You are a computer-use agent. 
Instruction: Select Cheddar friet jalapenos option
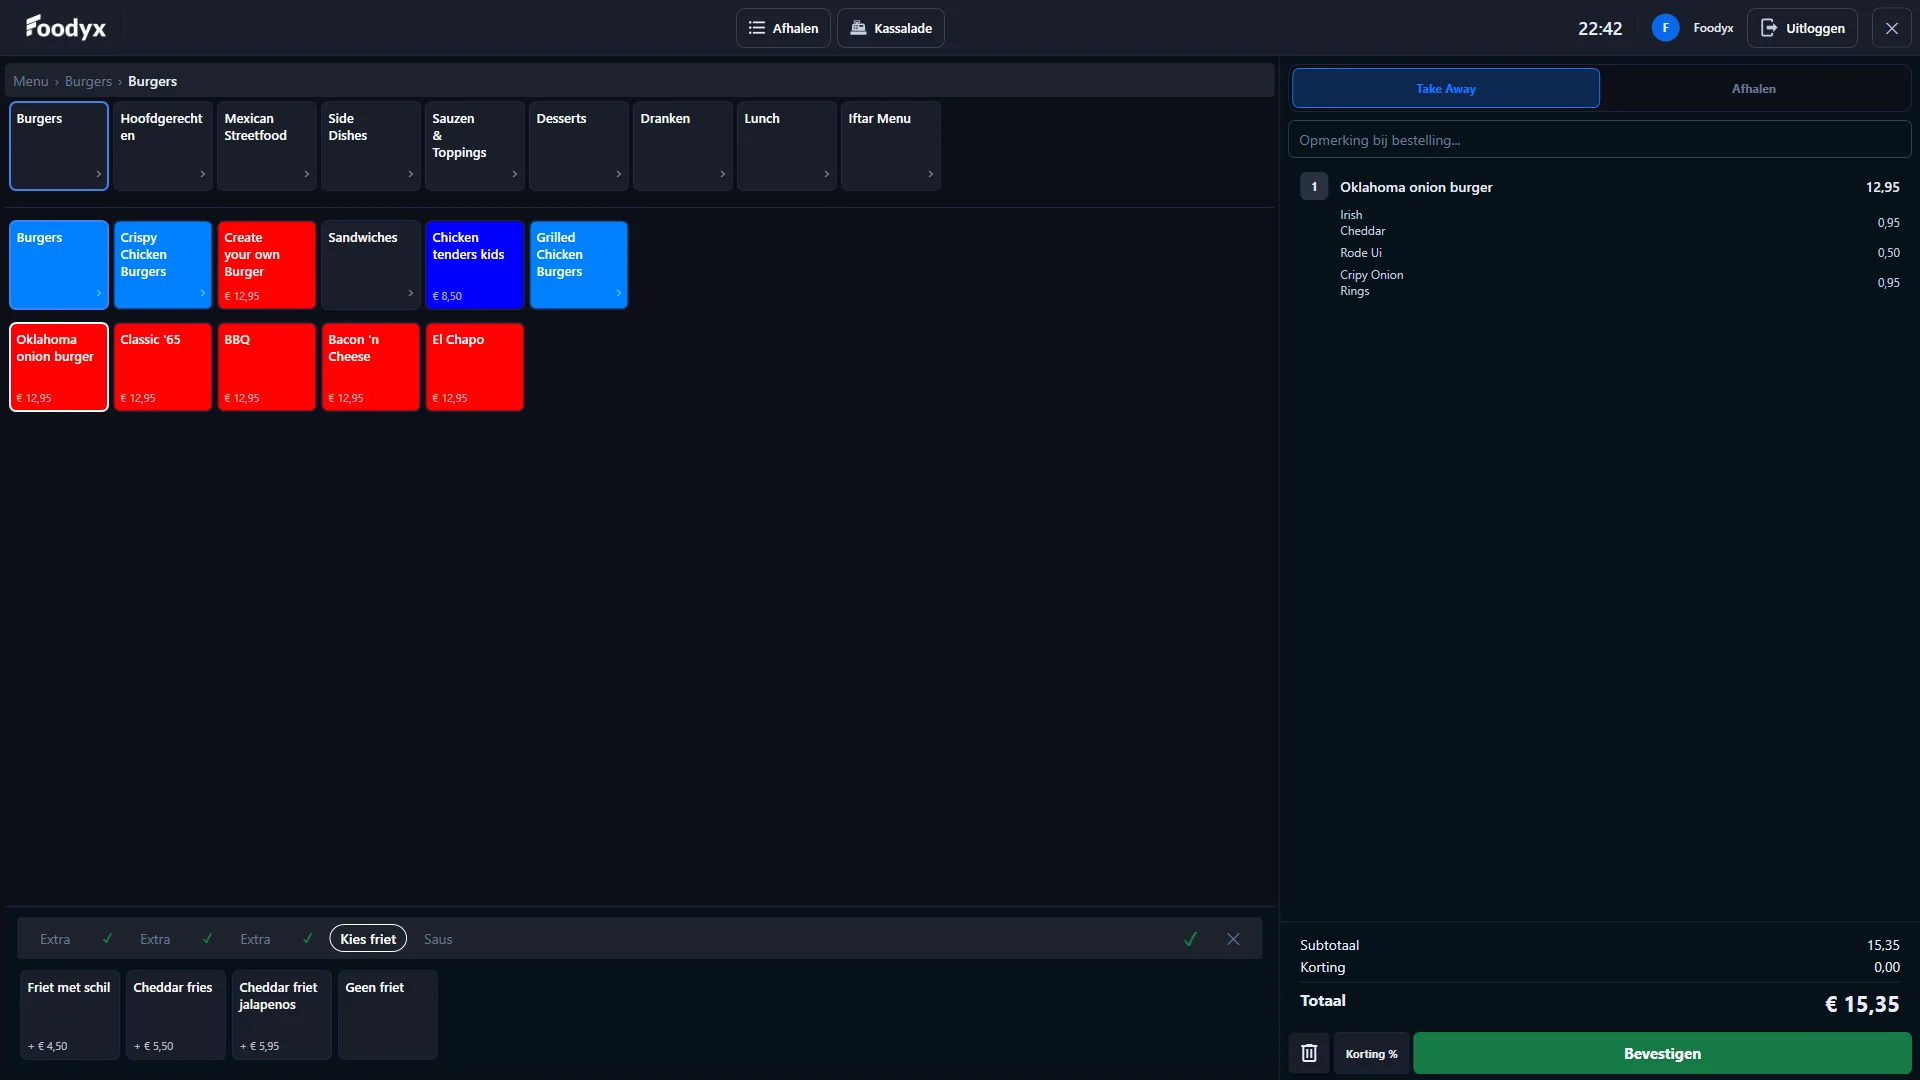[282, 1015]
